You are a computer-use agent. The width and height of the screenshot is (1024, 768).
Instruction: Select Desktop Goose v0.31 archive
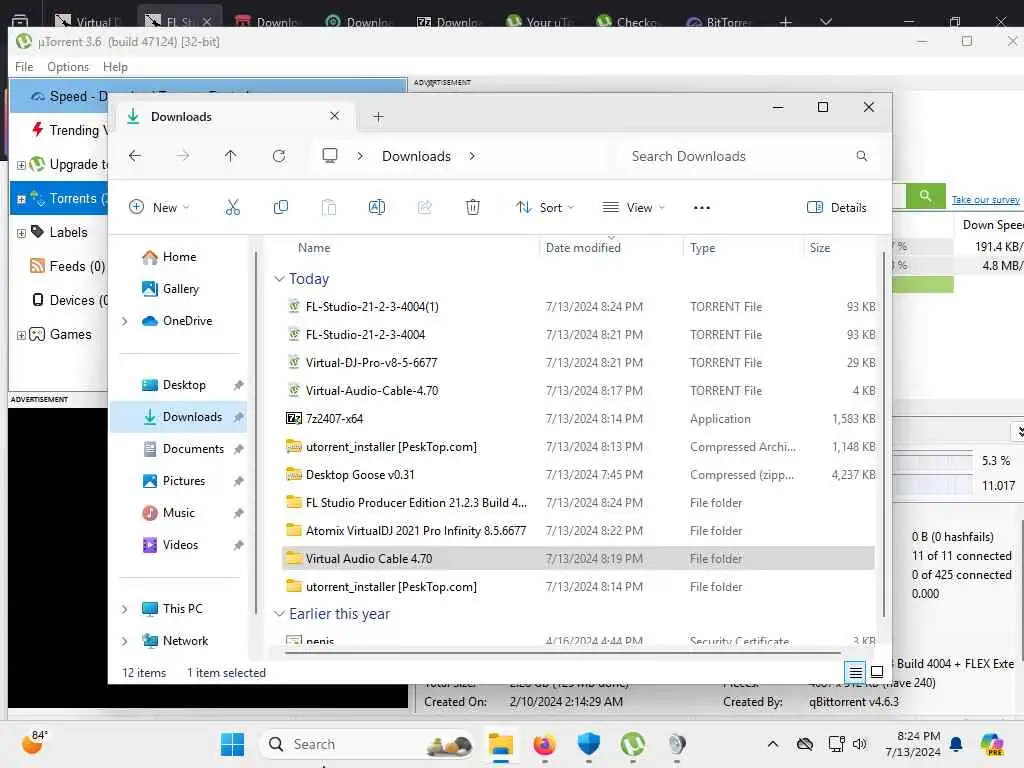coord(579,475)
